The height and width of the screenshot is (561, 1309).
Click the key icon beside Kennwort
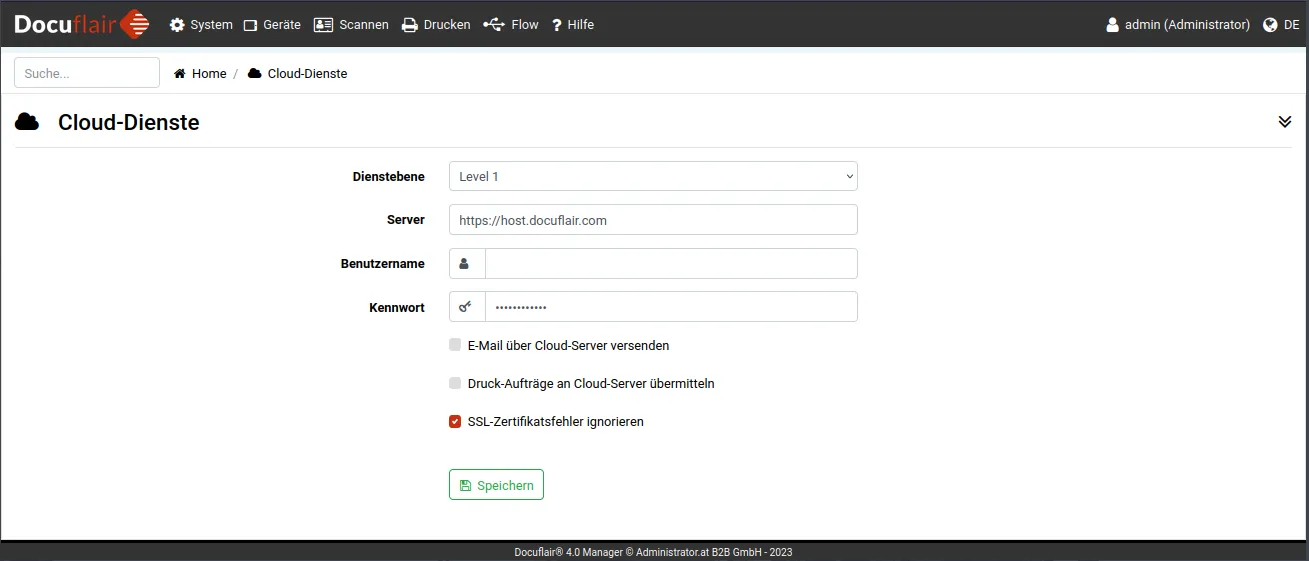[466, 307]
